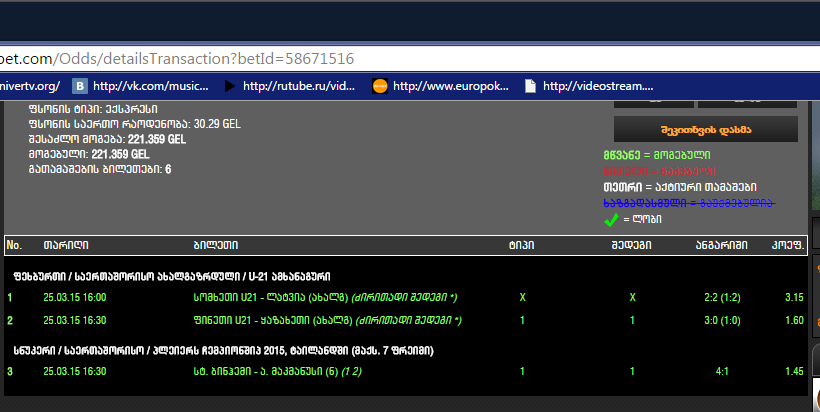
Task: Click the green checkmark legend icon
Action: tap(611, 220)
